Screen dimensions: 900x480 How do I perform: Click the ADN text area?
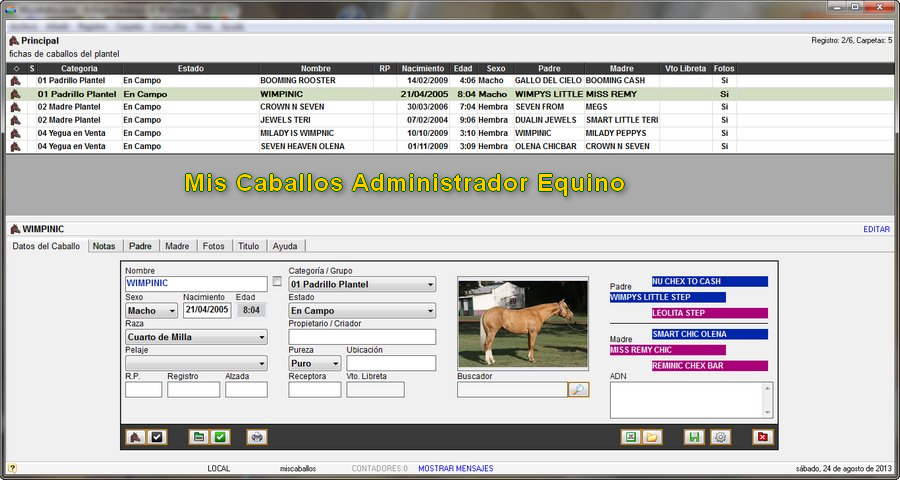[687, 400]
